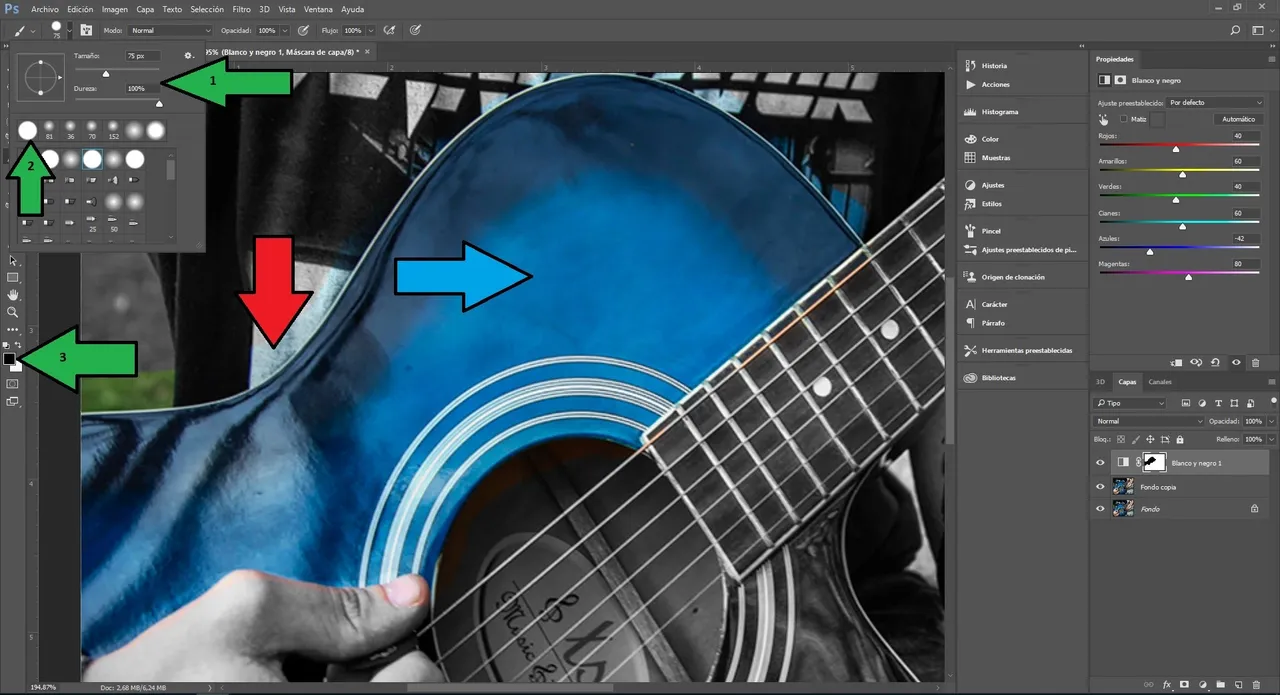Adjust the Magentas slider handle
The height and width of the screenshot is (695, 1280).
click(1188, 277)
